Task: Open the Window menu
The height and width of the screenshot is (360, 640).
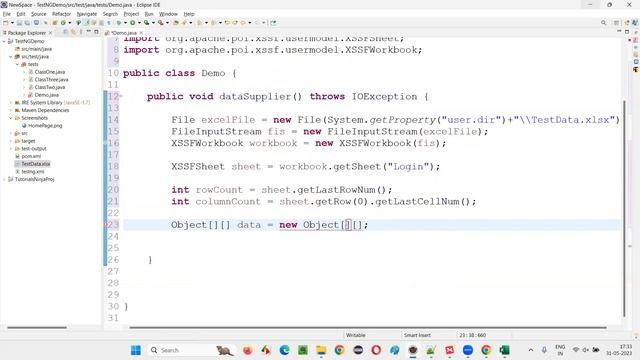Action: [x=168, y=14]
